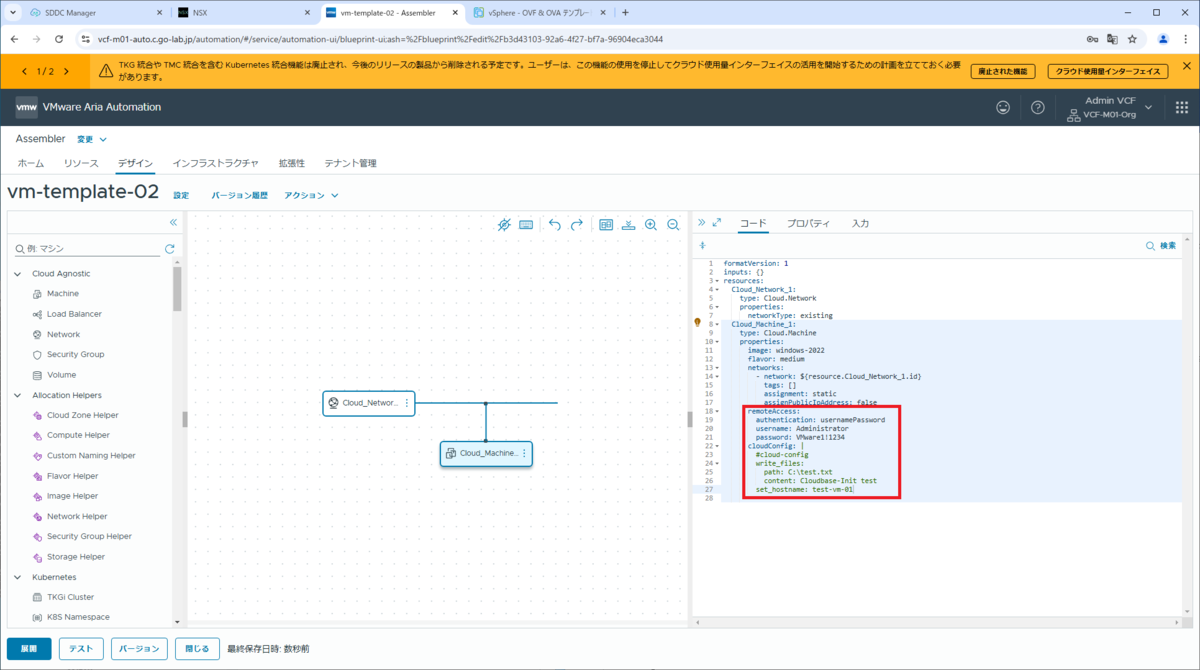Screen dimensions: 1200x670
Task: Select the Cloud_Network node on canvas
Action: 368,403
